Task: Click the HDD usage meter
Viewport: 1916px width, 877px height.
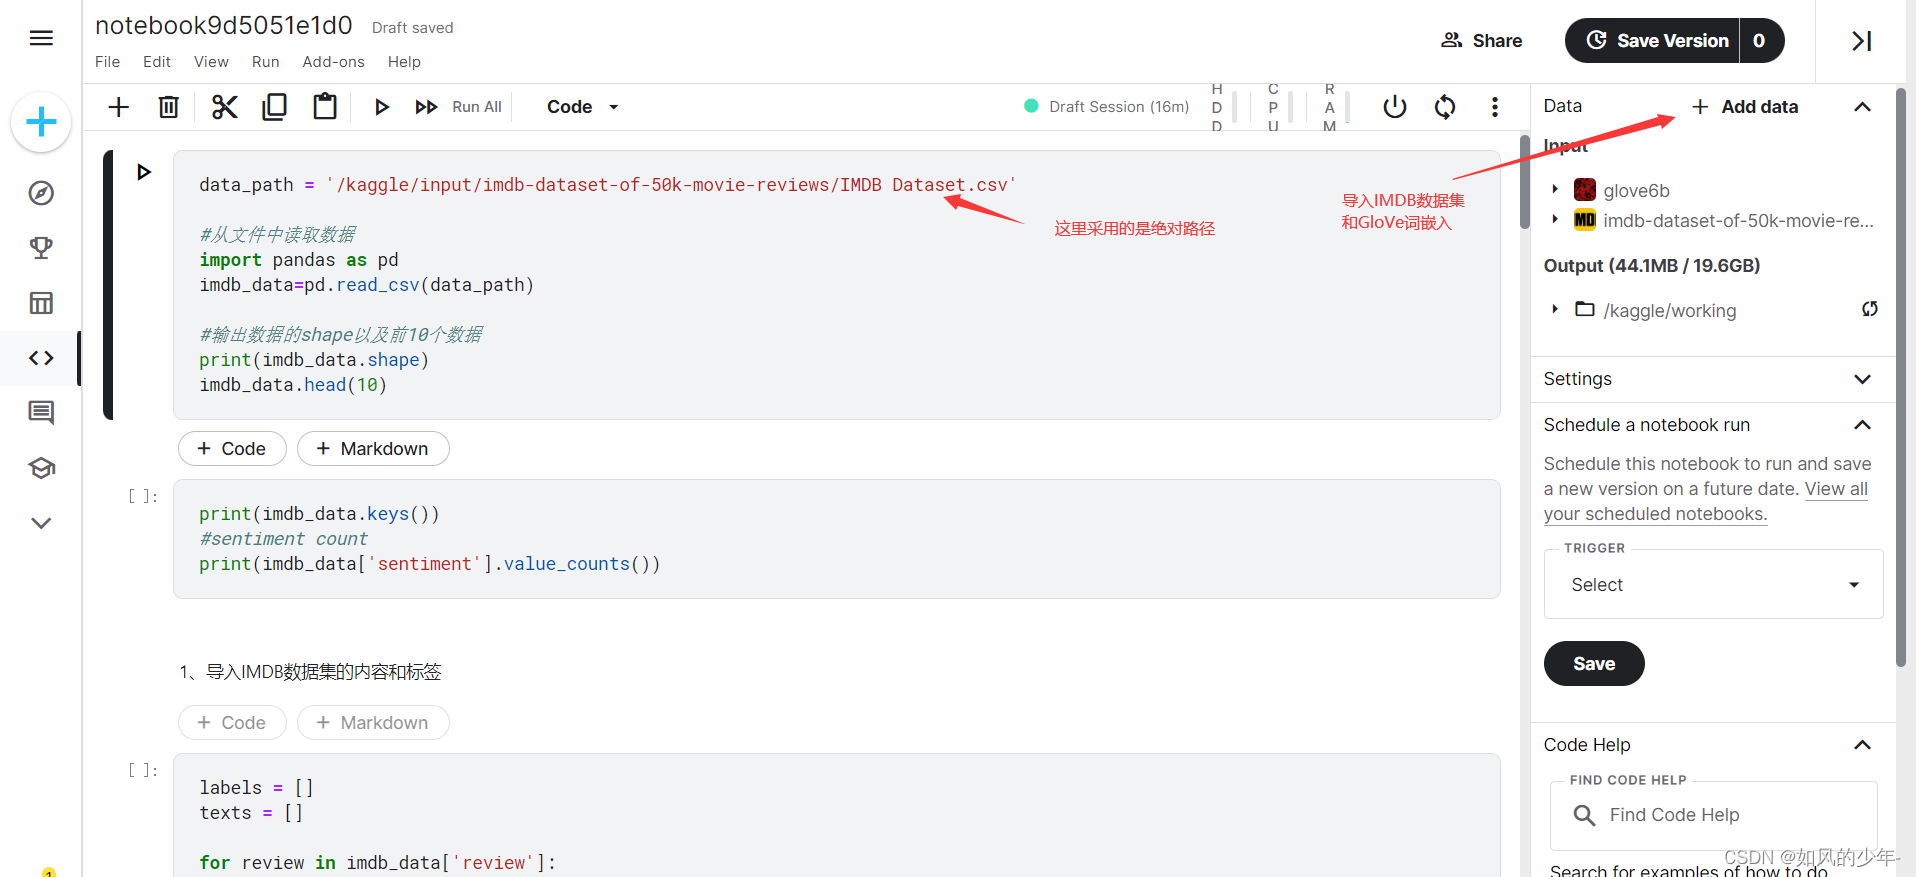Action: [x=1223, y=107]
